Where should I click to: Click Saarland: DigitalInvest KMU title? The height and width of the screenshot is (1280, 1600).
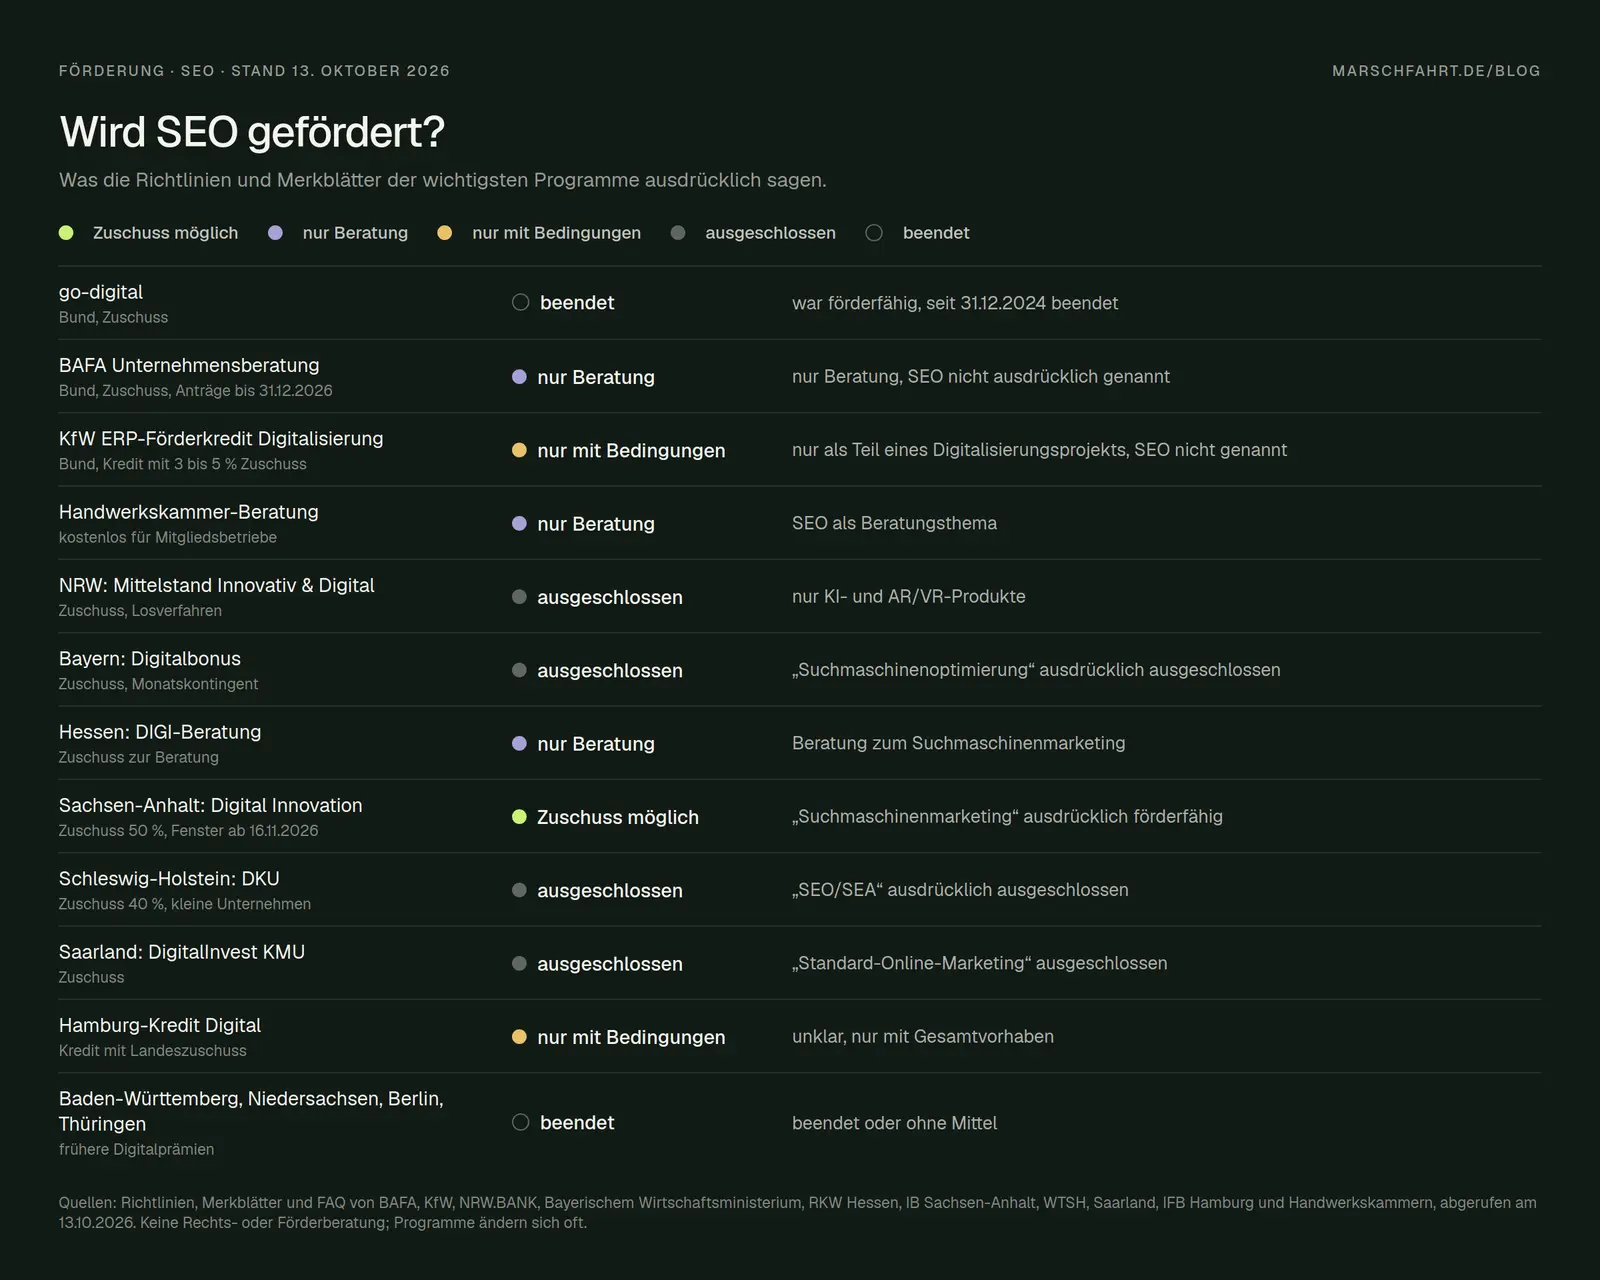[x=182, y=952]
